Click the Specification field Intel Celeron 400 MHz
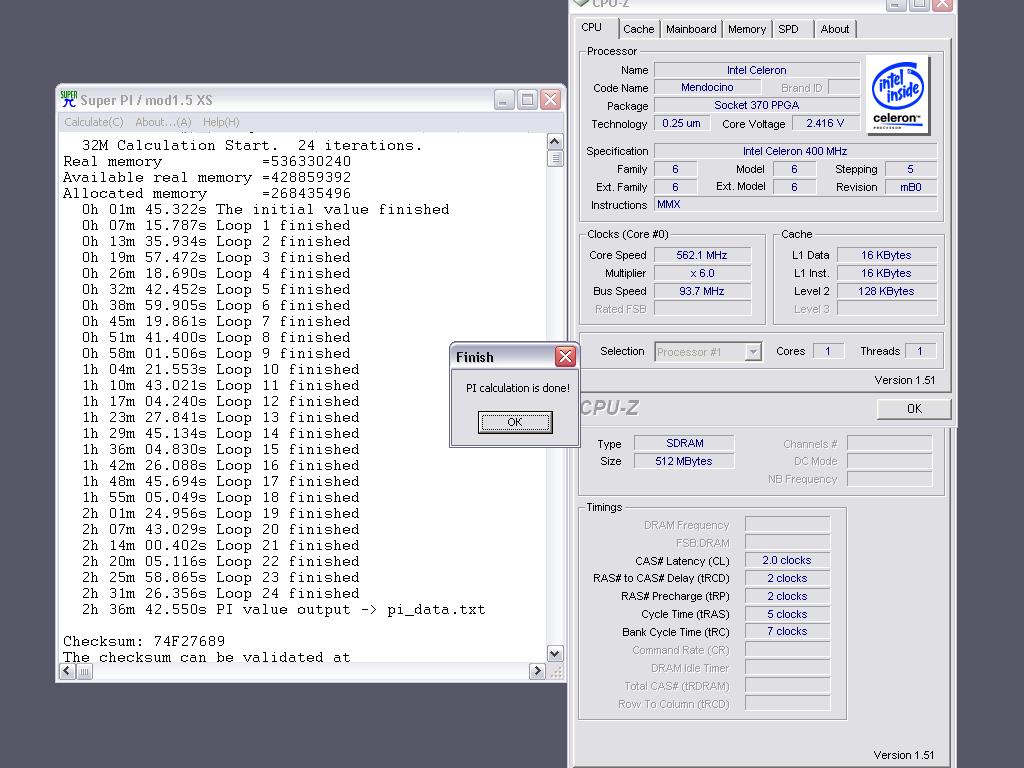 795,151
